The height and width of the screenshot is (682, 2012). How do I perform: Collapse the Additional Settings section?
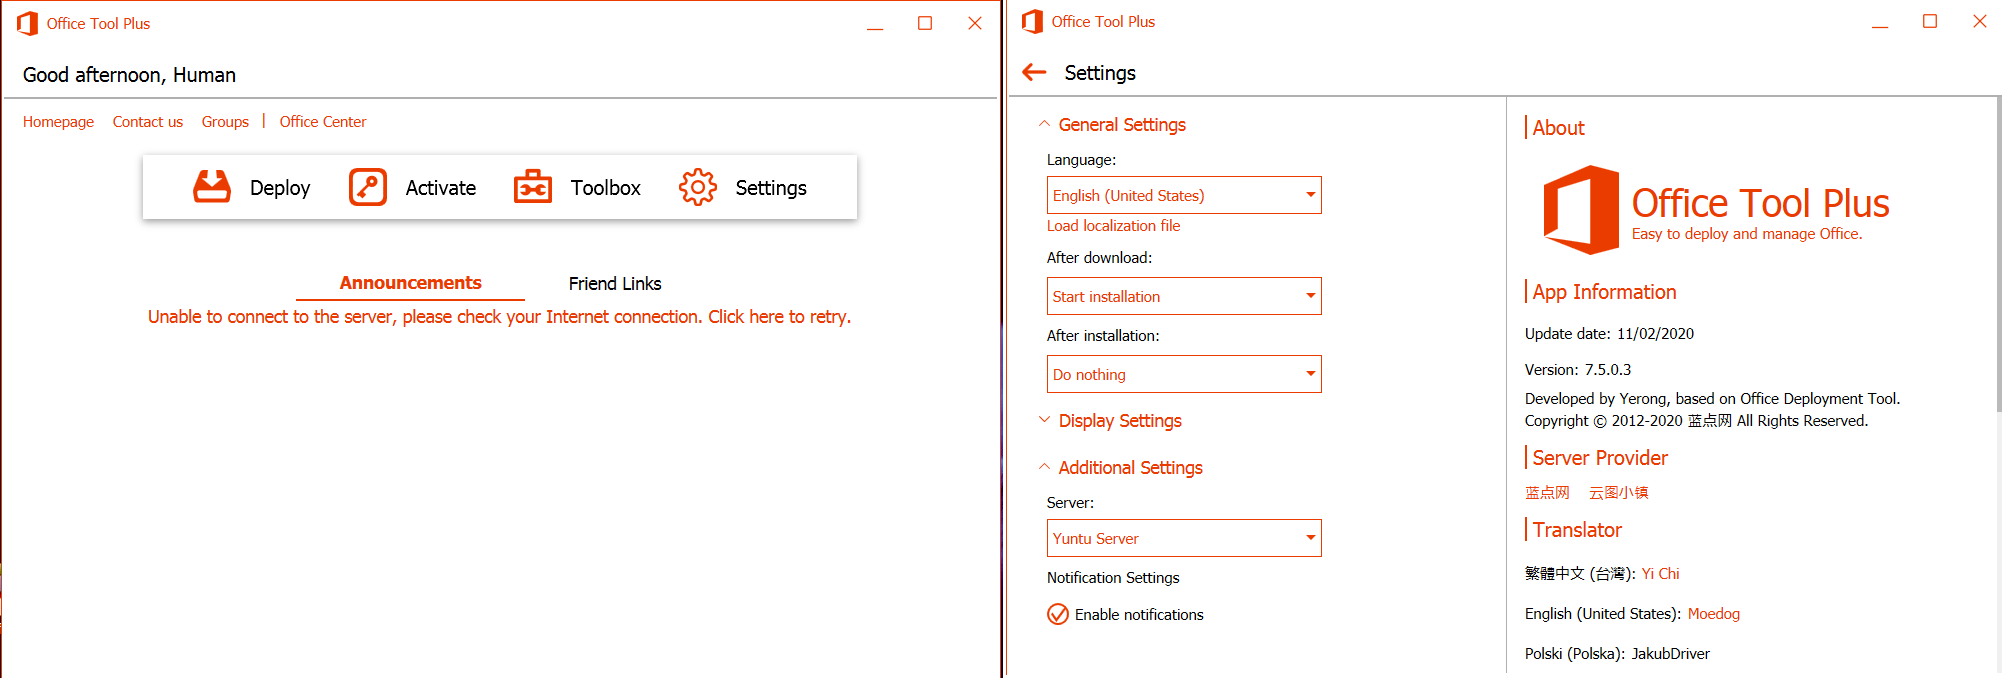tap(1120, 467)
